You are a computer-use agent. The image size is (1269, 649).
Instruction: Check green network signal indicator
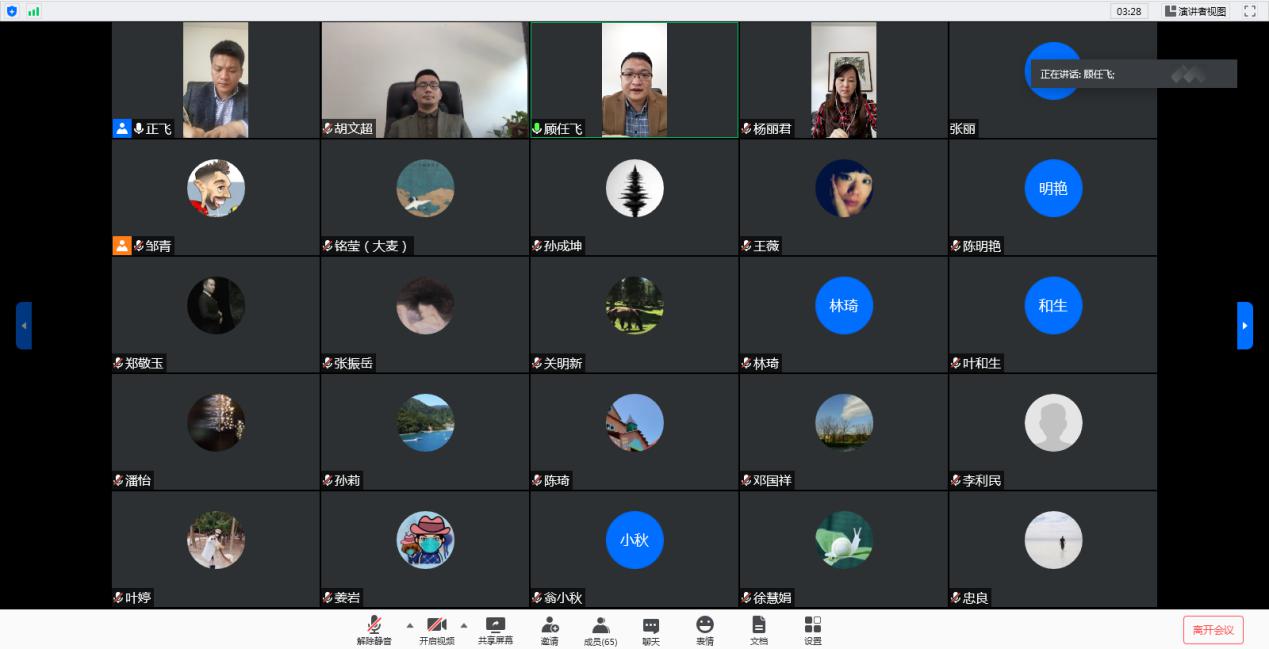tap(34, 11)
